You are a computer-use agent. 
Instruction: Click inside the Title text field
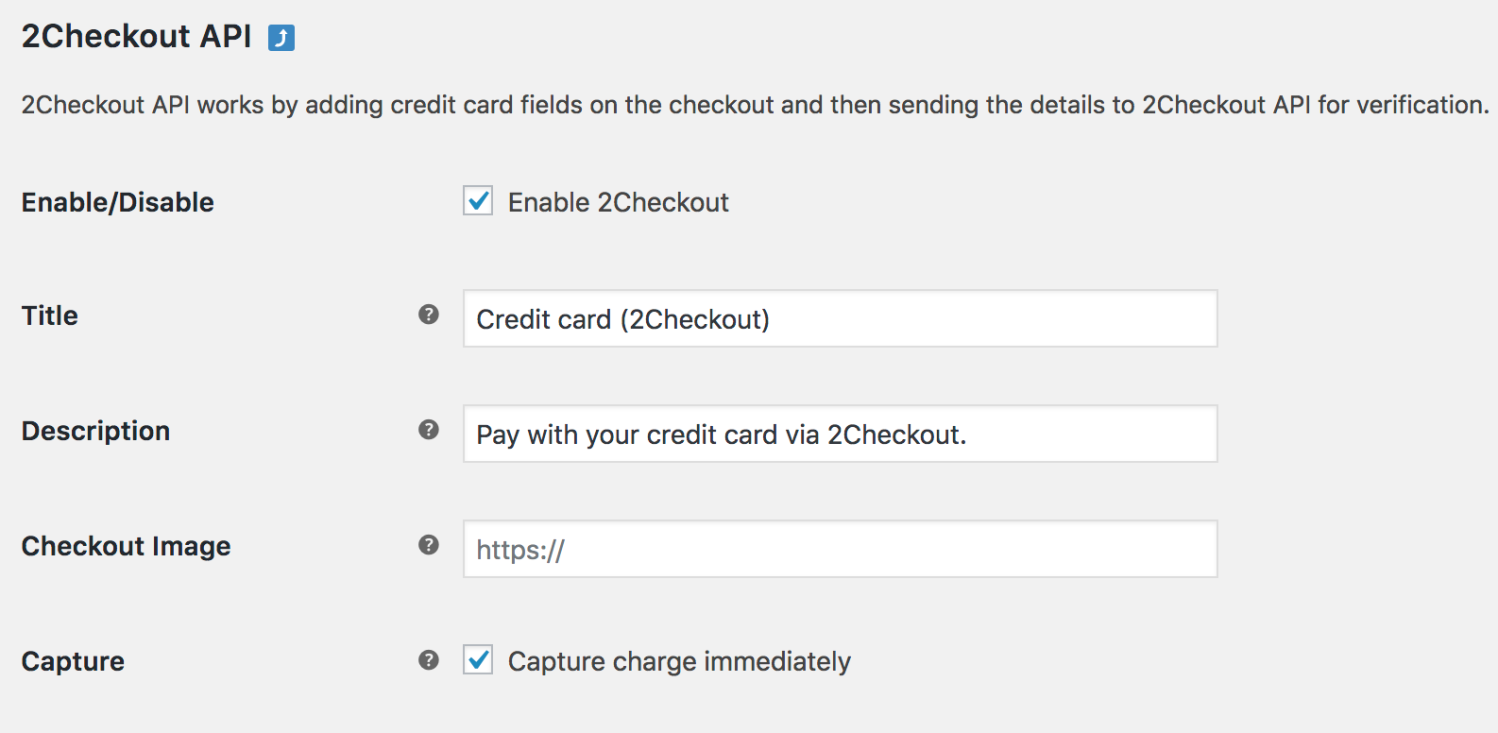840,318
